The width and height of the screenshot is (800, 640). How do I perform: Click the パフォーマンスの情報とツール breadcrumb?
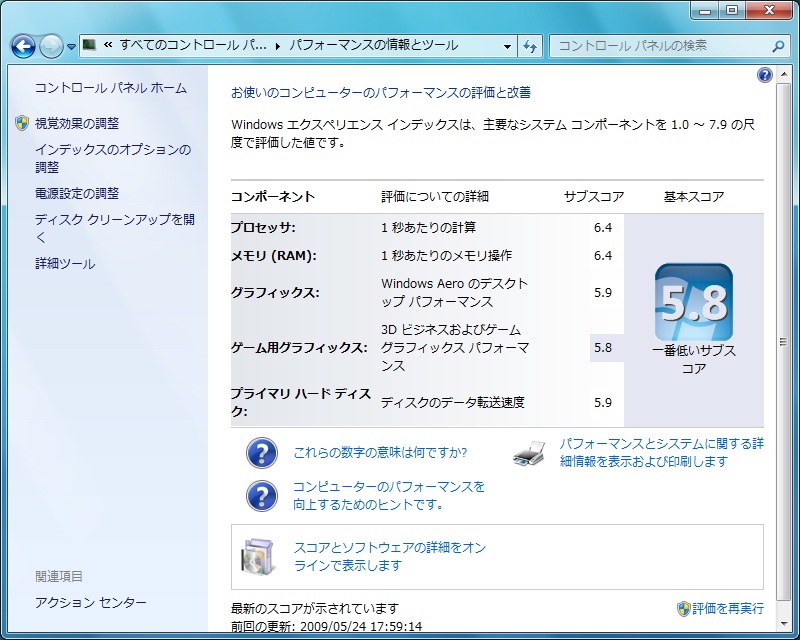[x=373, y=45]
